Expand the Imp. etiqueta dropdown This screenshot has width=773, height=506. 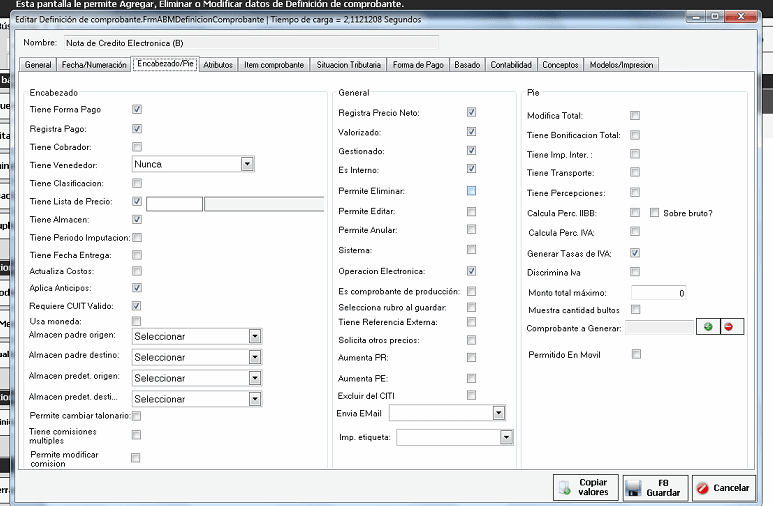(x=506, y=437)
